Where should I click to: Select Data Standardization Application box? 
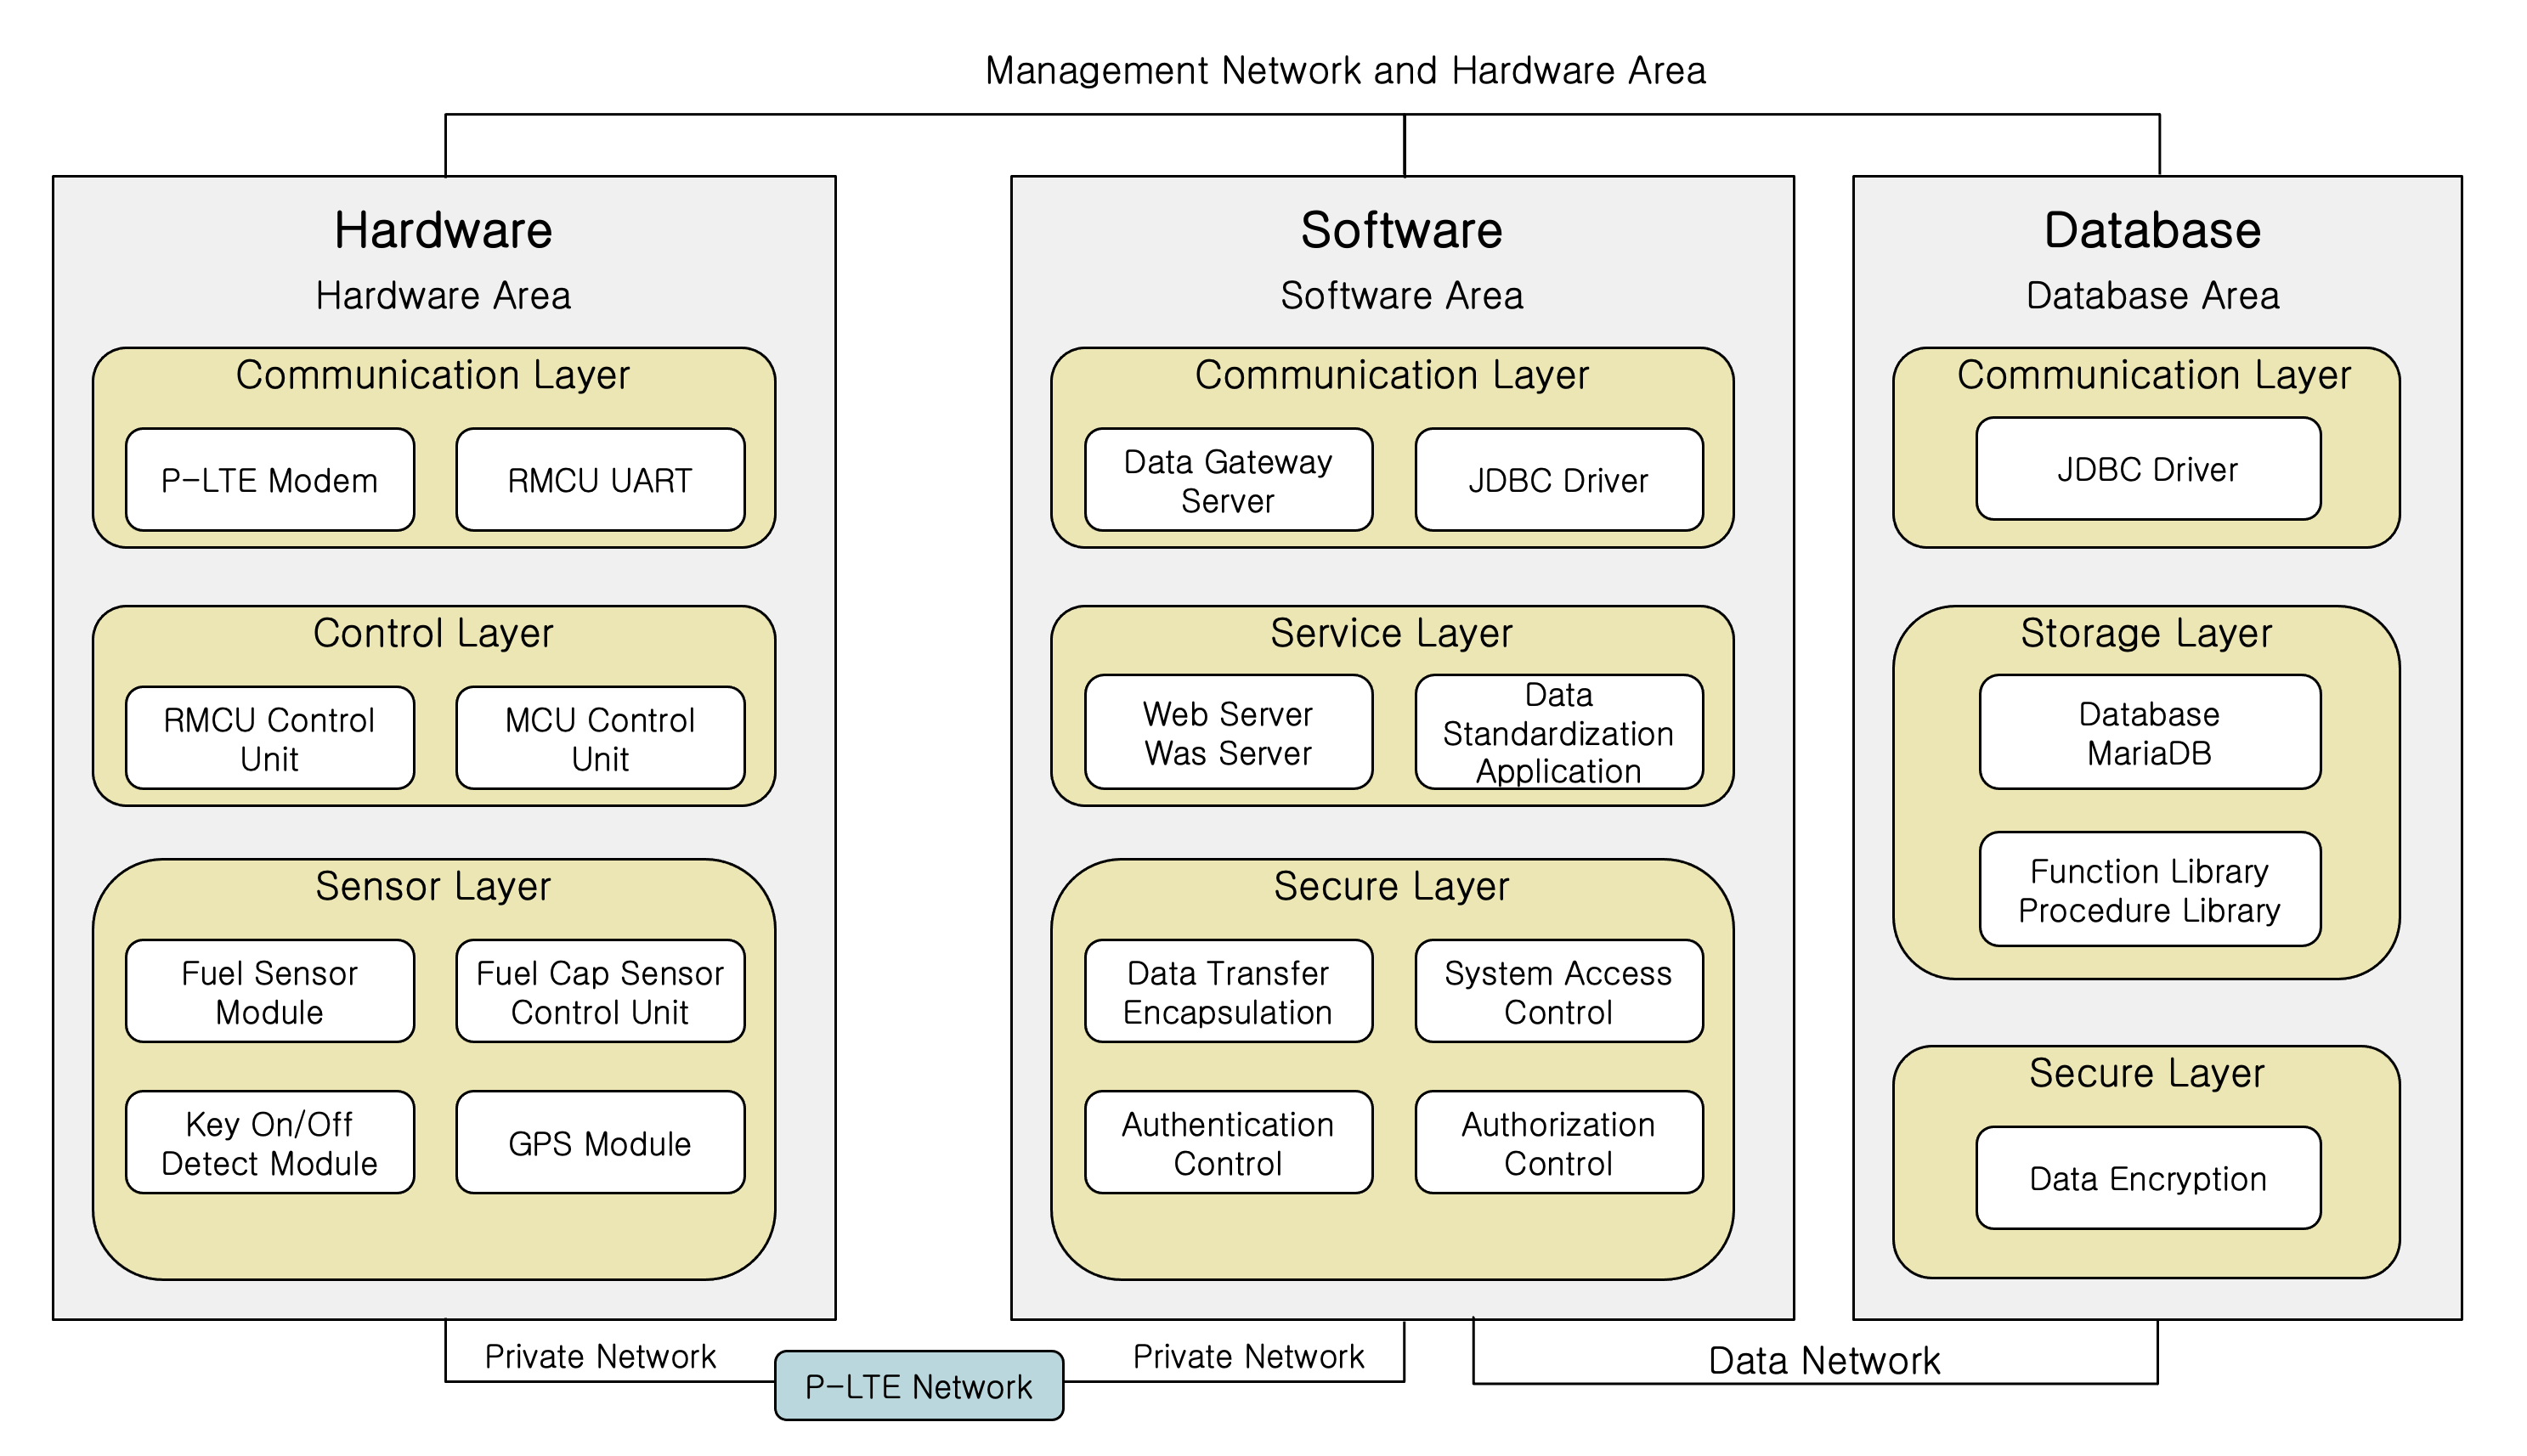point(1558,732)
